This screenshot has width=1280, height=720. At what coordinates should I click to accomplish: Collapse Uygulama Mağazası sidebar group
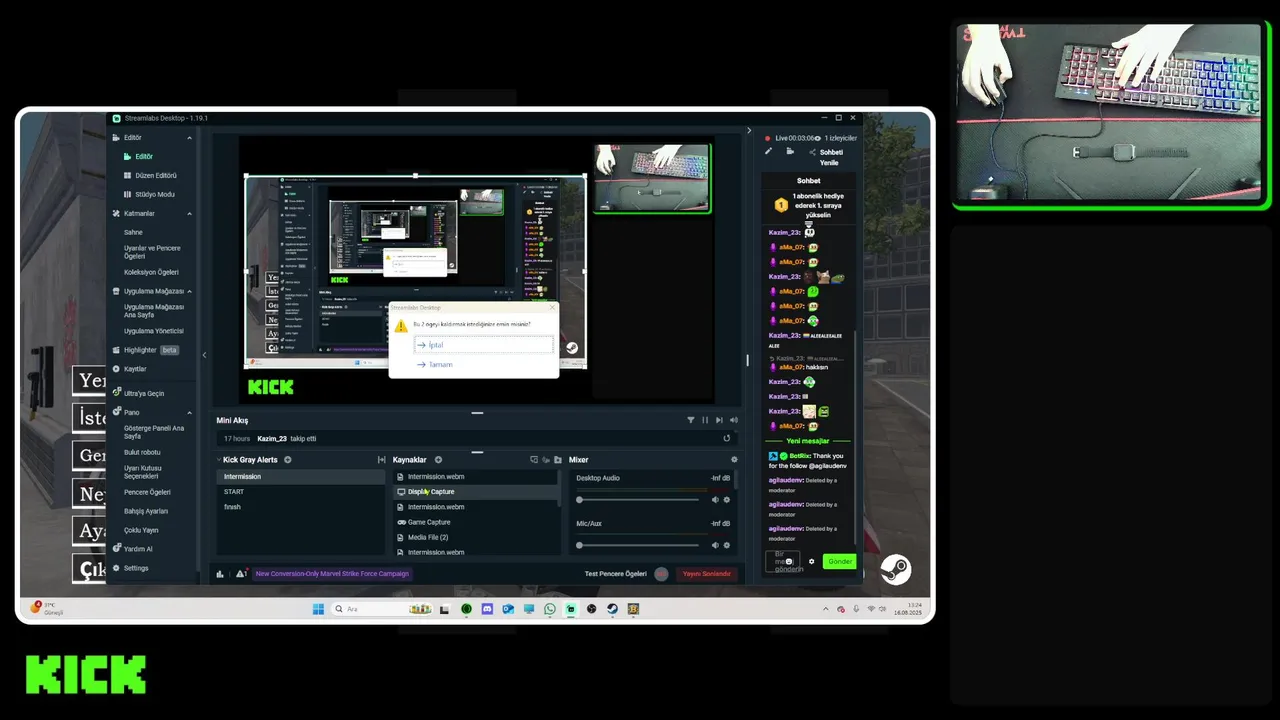point(190,291)
